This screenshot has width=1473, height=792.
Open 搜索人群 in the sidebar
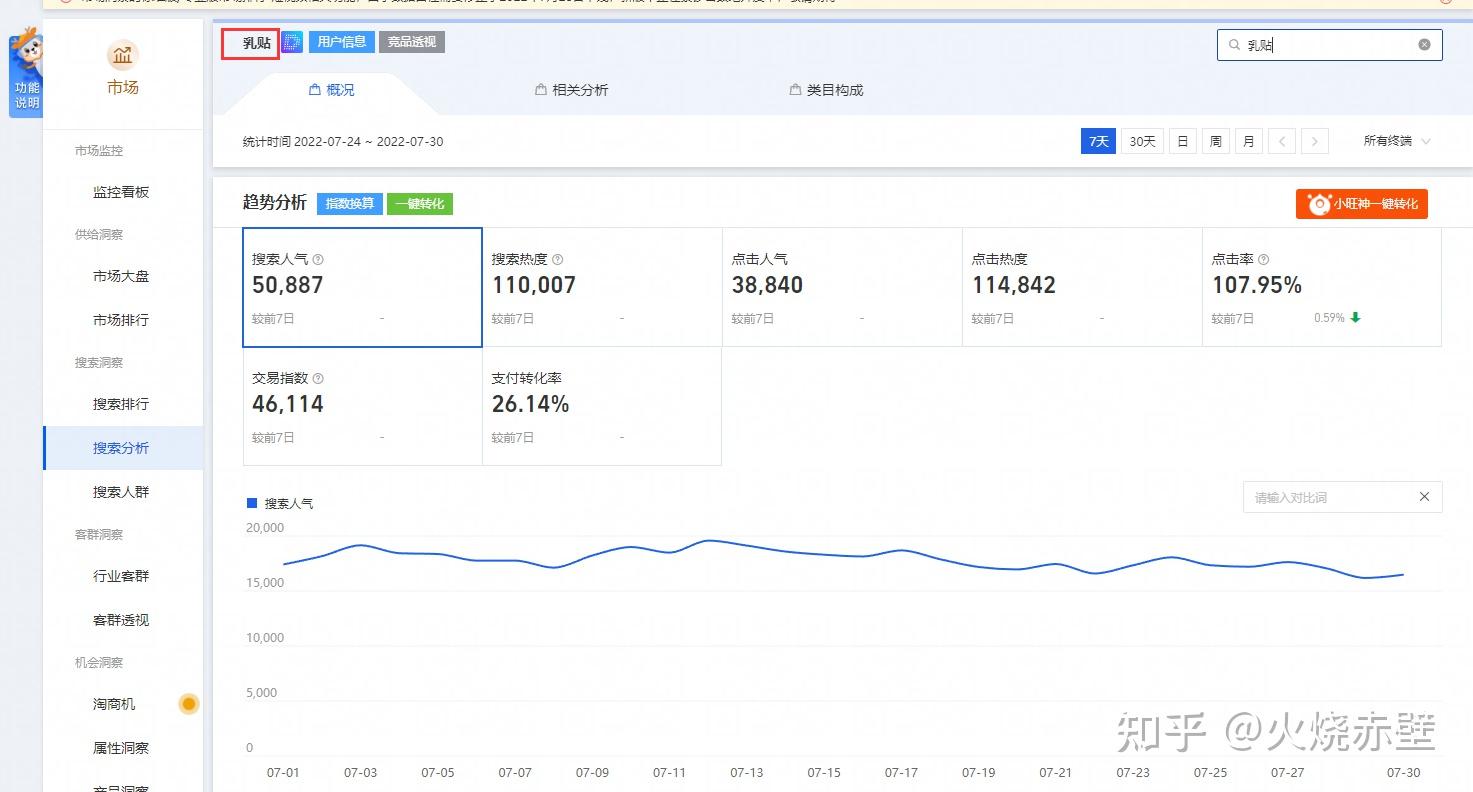coord(121,492)
